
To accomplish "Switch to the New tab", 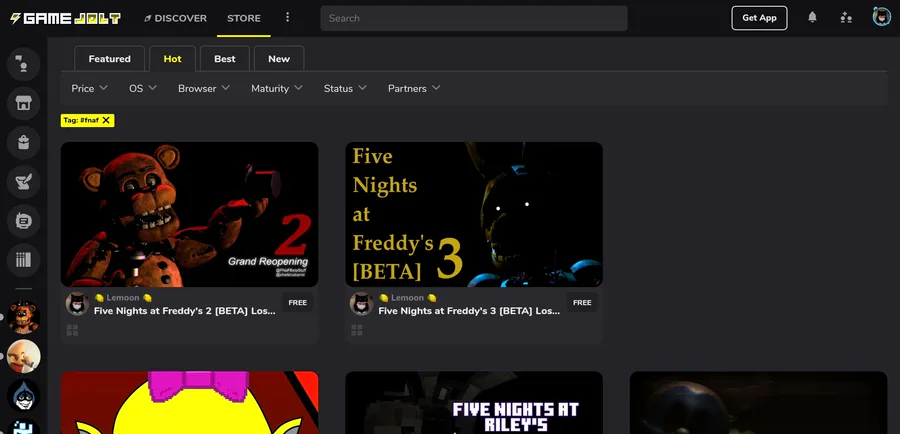I will [279, 59].
